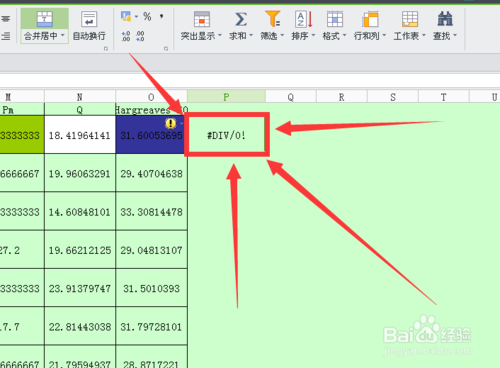Select cell containing 31.60053695

(151, 135)
